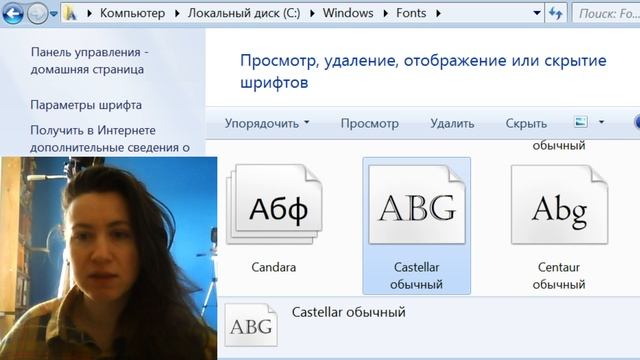Viewport: 640px width, 360px height.
Task: Select the Centaur Abg font thumbnail
Action: pyautogui.click(x=559, y=204)
